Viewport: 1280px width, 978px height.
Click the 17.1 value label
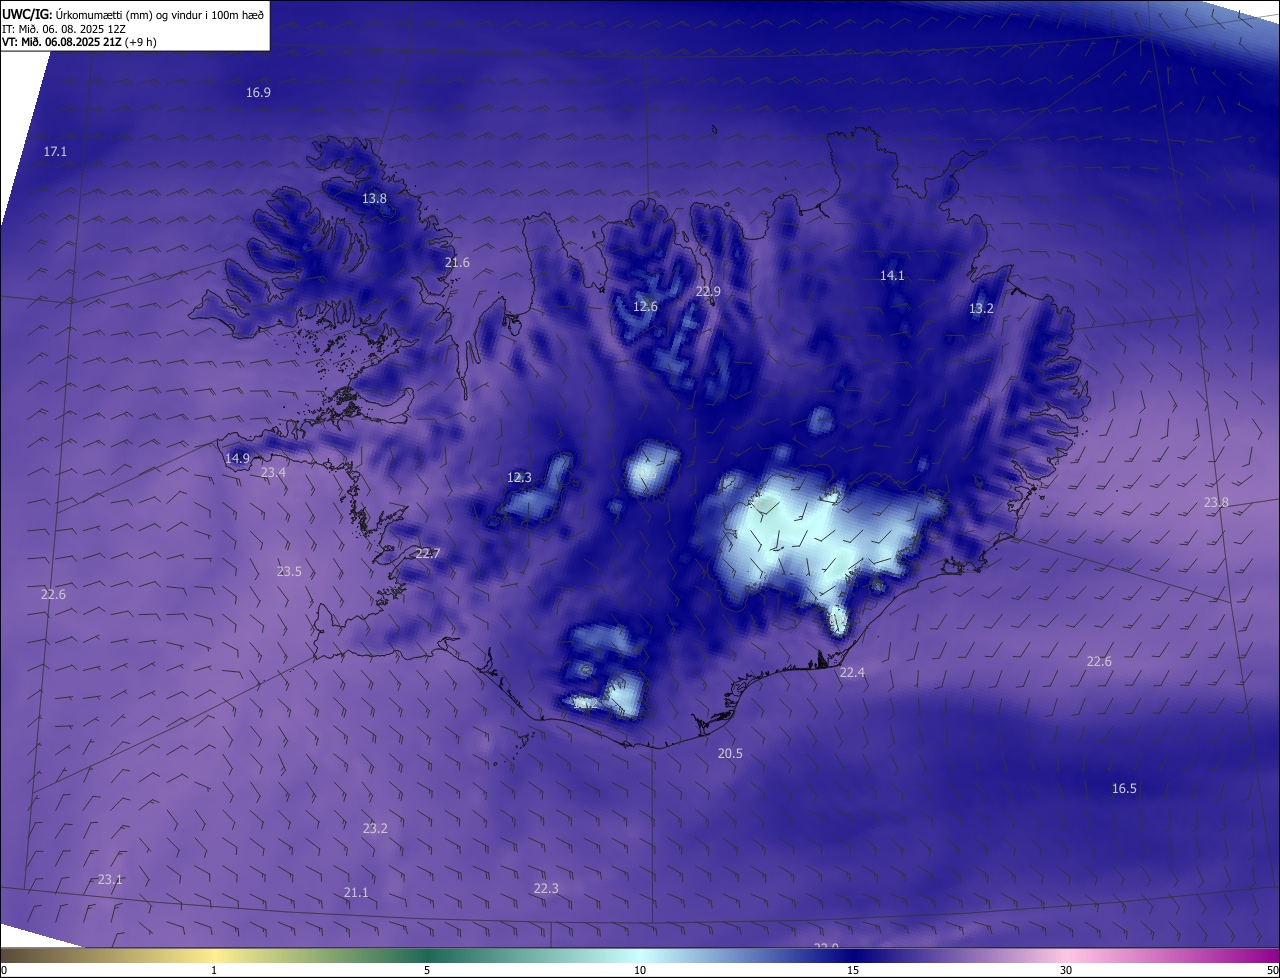pos(55,151)
